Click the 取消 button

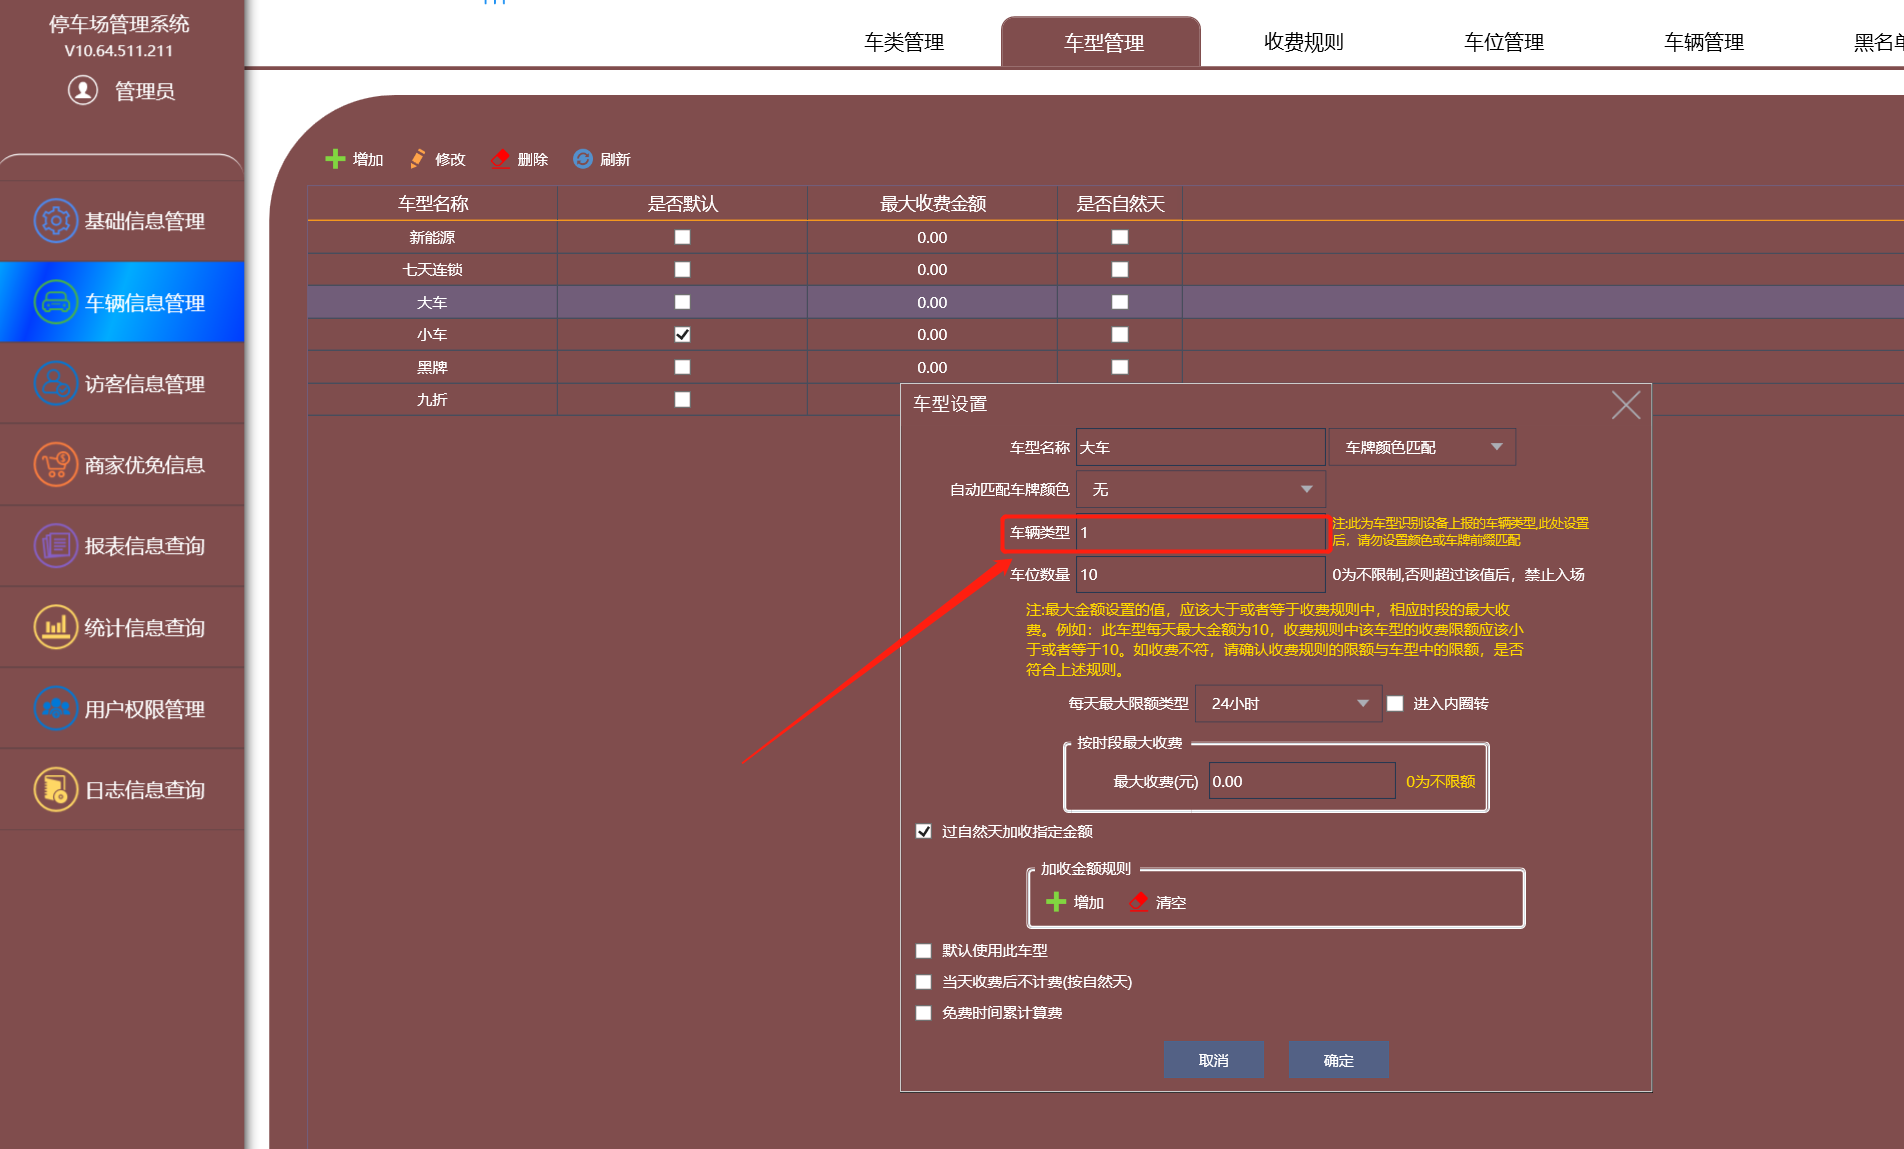pos(1213,1060)
